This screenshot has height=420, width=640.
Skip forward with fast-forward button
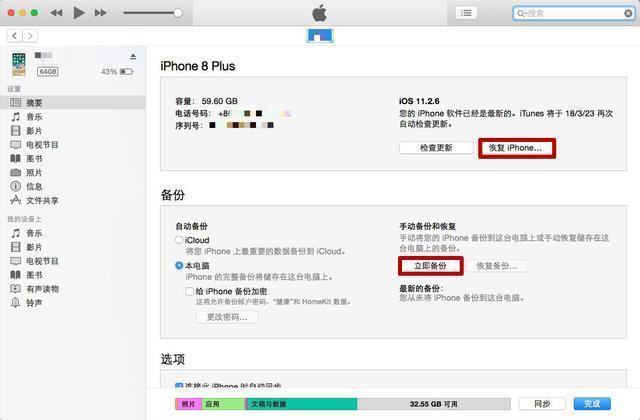tap(100, 13)
